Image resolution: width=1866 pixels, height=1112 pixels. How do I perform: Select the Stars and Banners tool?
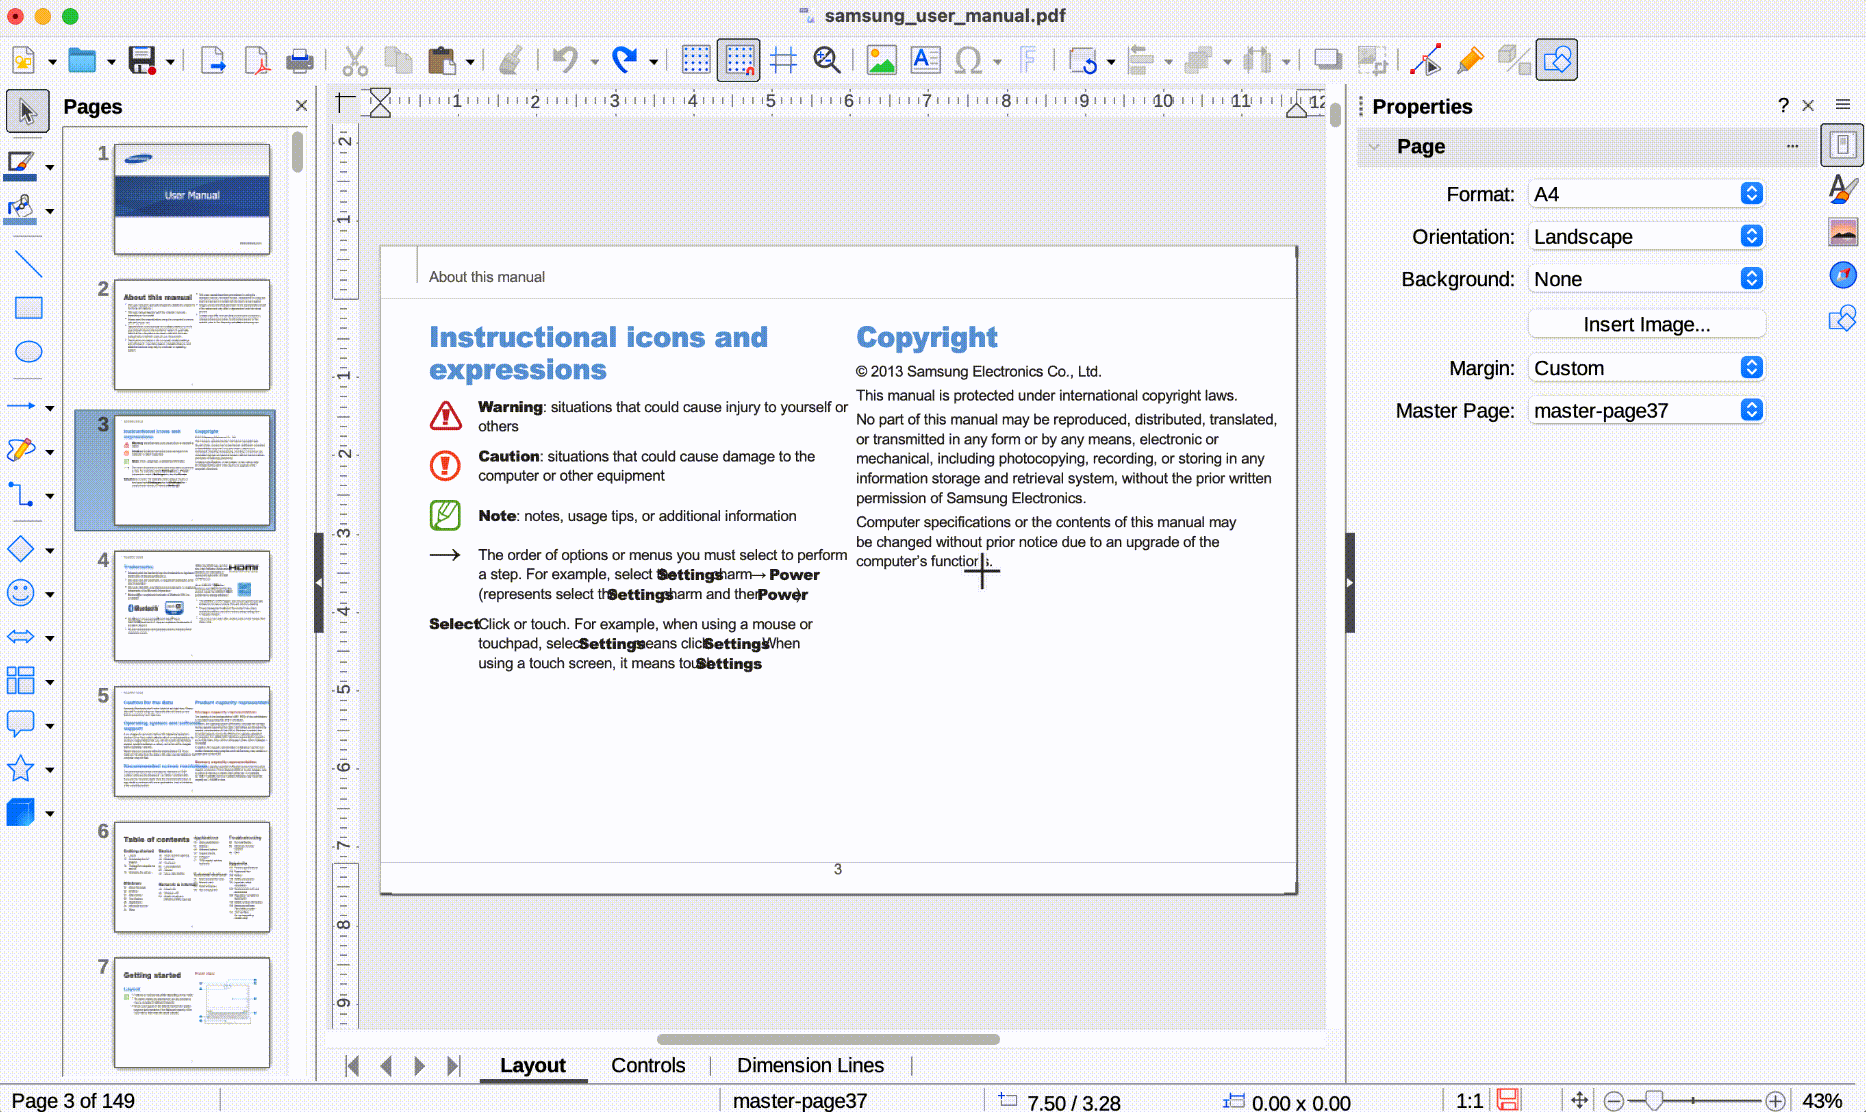coord(21,769)
